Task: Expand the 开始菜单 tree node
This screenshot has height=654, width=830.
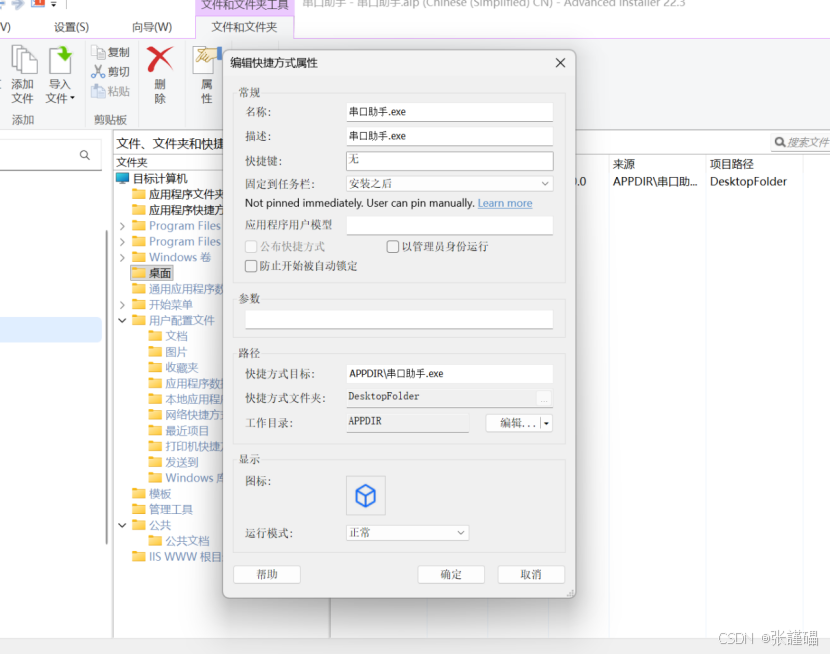Action: [x=122, y=305]
